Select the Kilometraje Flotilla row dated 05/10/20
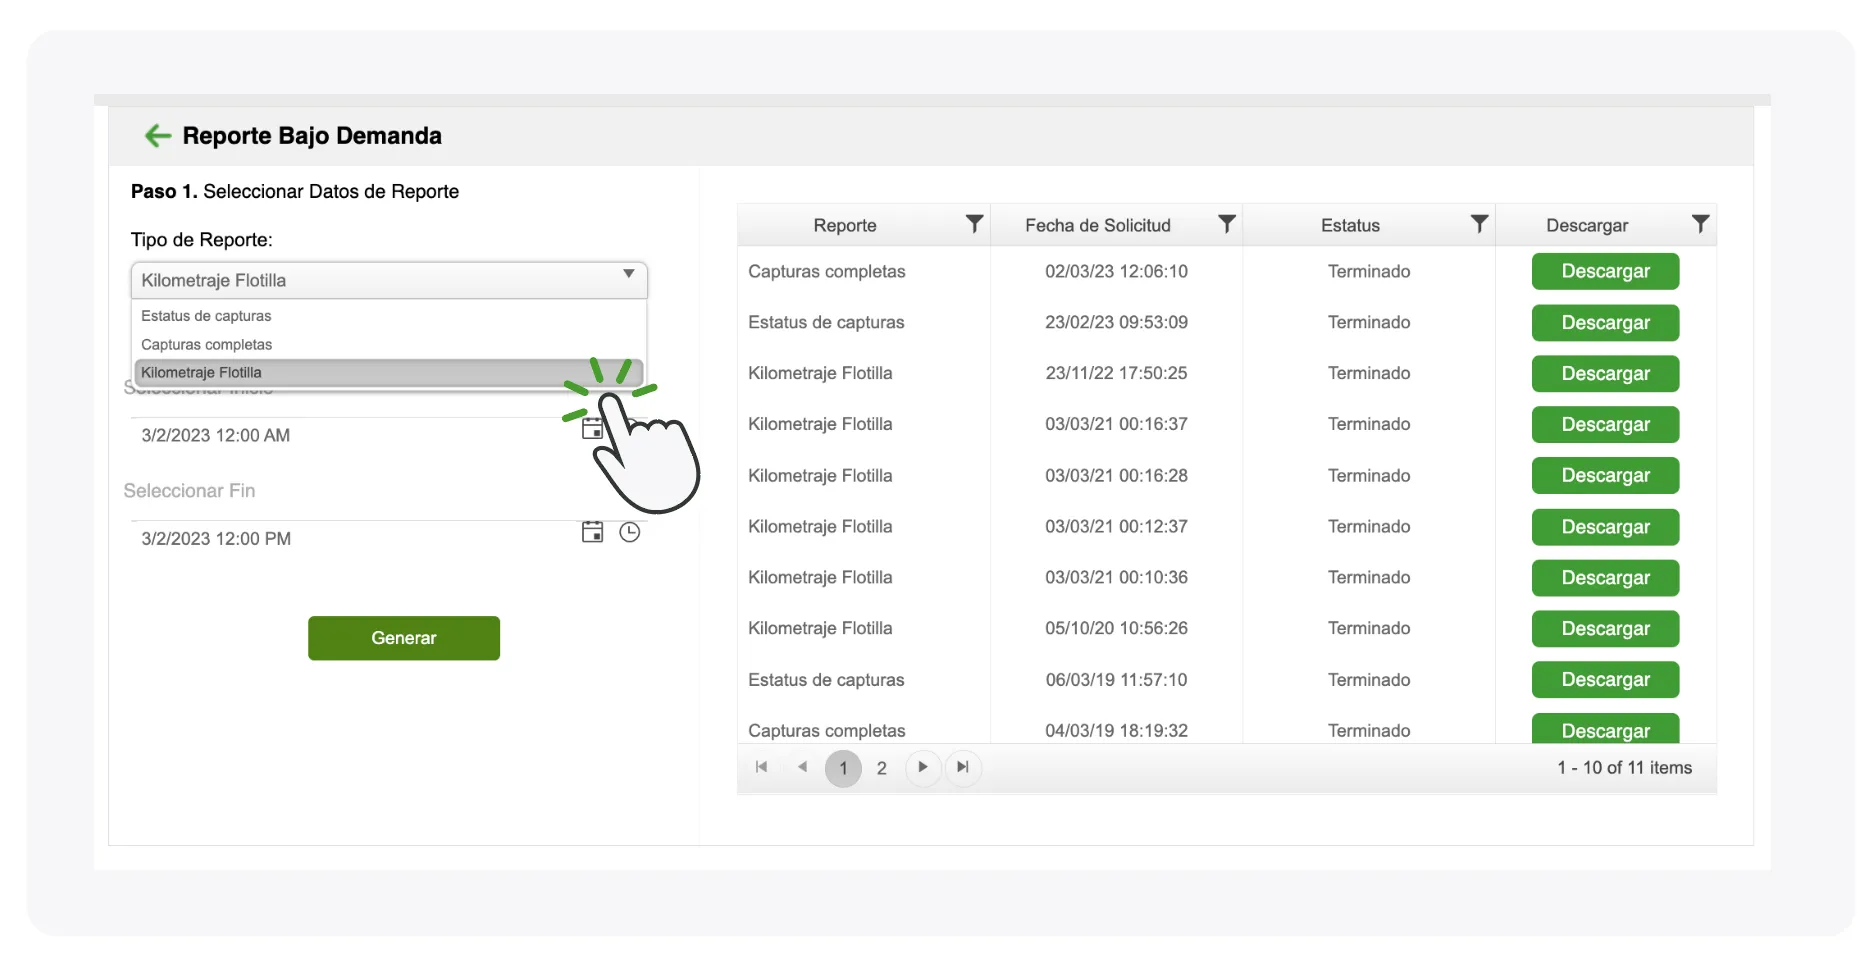This screenshot has height=962, width=1870. (x=1227, y=628)
